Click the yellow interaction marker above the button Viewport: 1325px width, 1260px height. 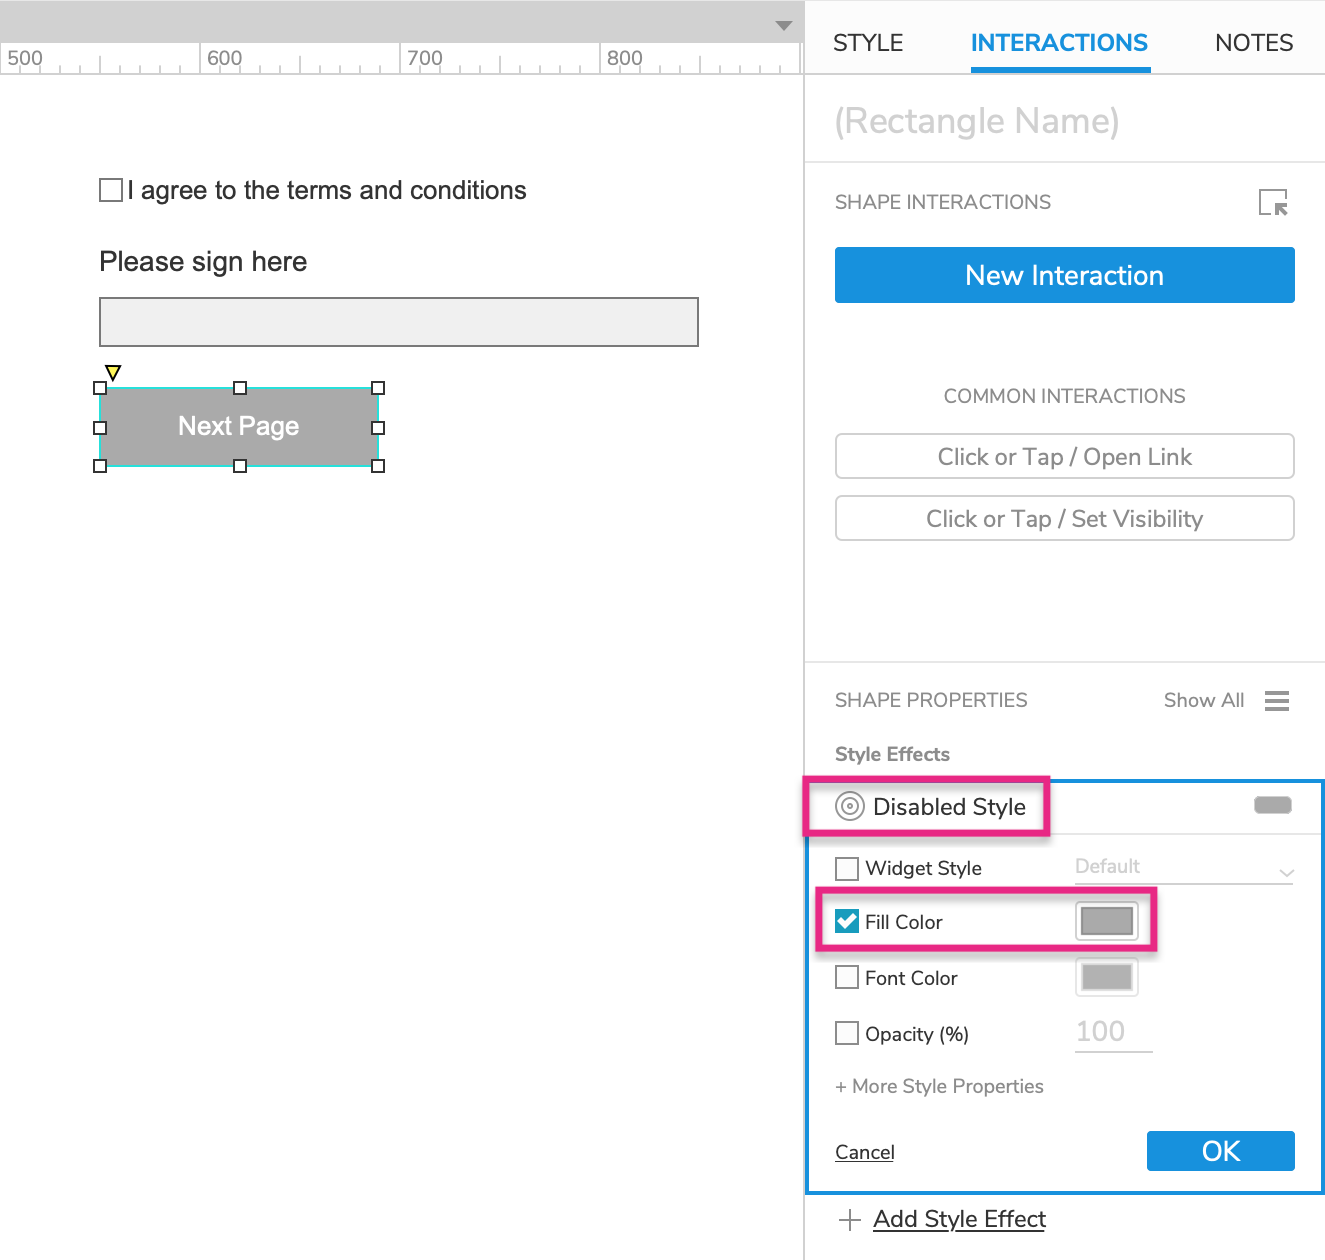pyautogui.click(x=113, y=372)
